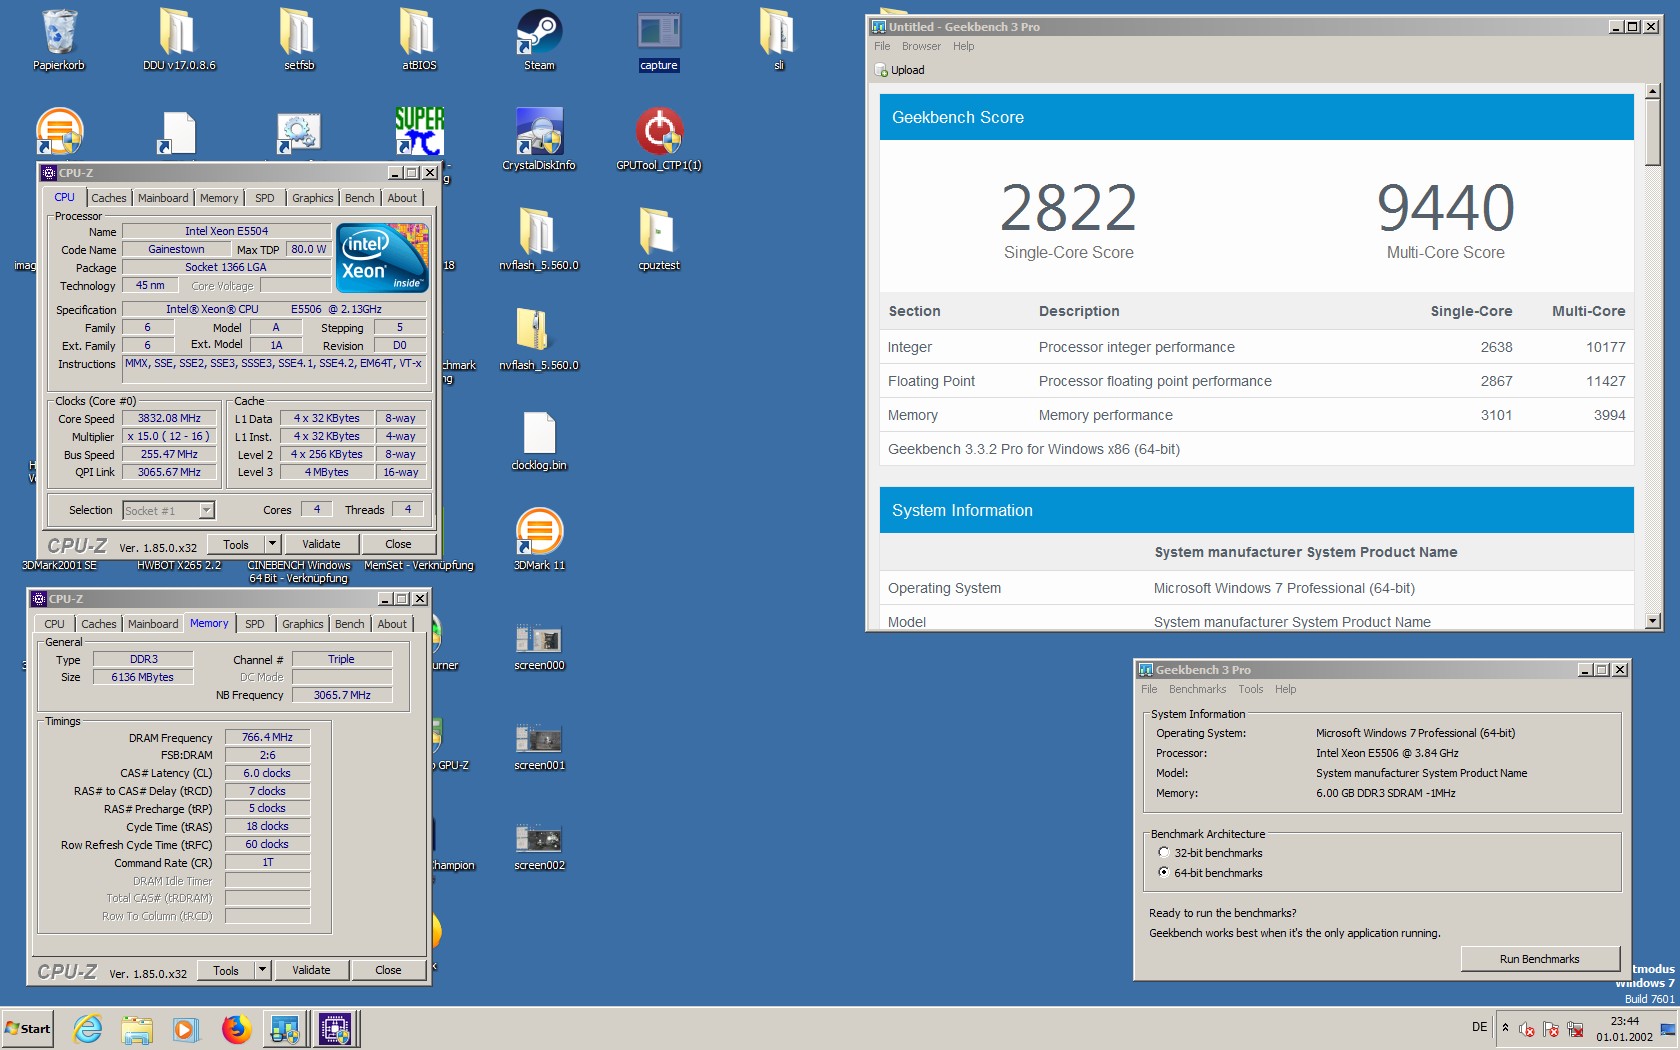Launch Firefox from the taskbar
This screenshot has height=1050, width=1680.
[236, 1028]
